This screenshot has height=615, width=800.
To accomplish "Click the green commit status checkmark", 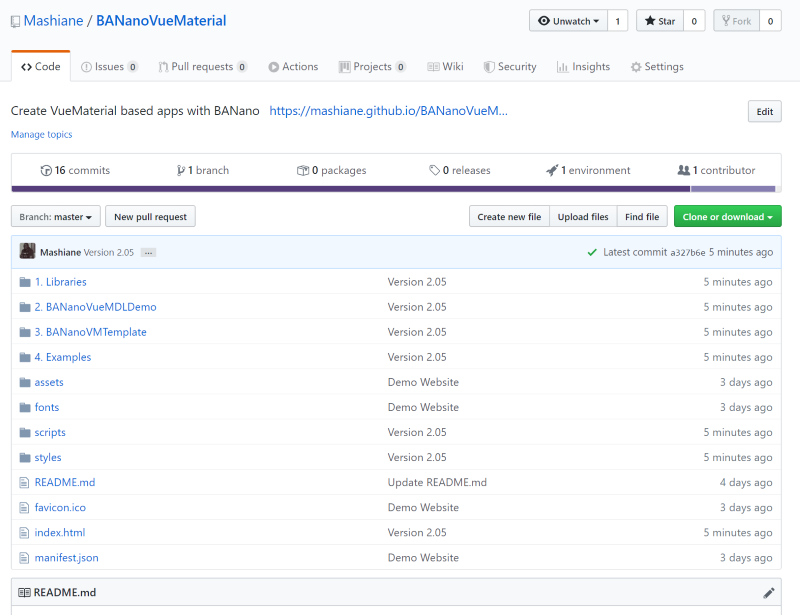I will click(x=592, y=252).
